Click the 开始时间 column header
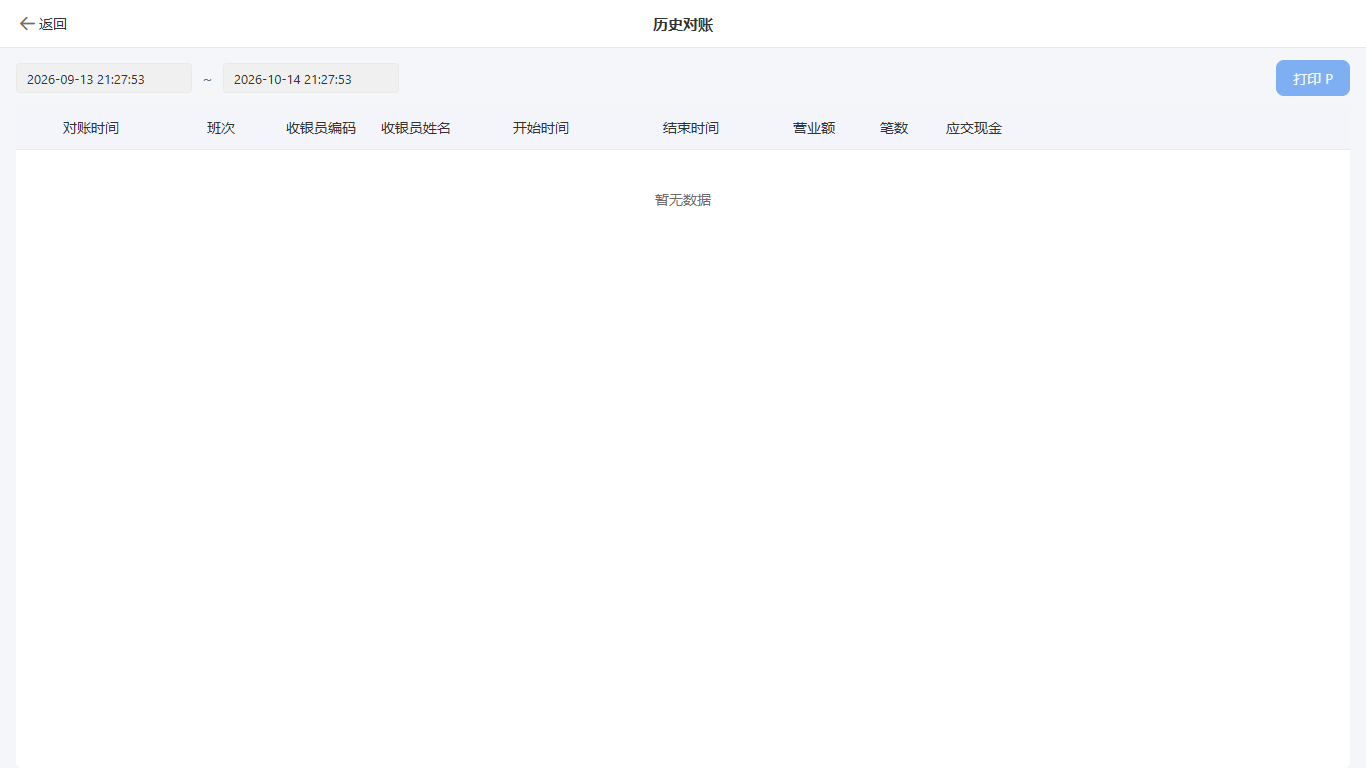This screenshot has width=1366, height=768. [x=541, y=128]
